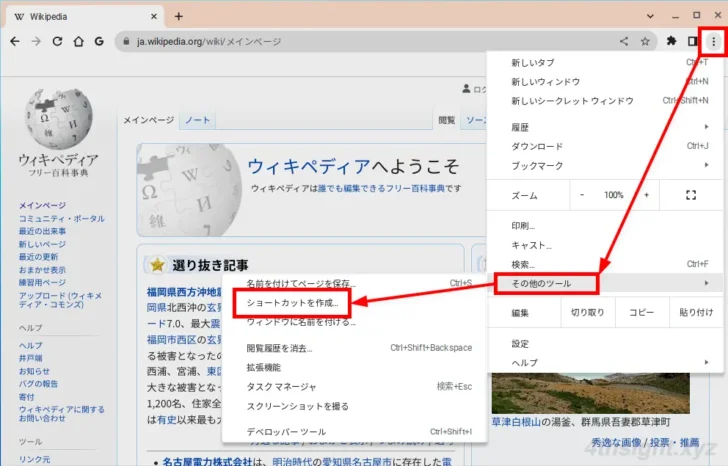
Task: Switch to the ノート tab
Action: pyautogui.click(x=197, y=120)
